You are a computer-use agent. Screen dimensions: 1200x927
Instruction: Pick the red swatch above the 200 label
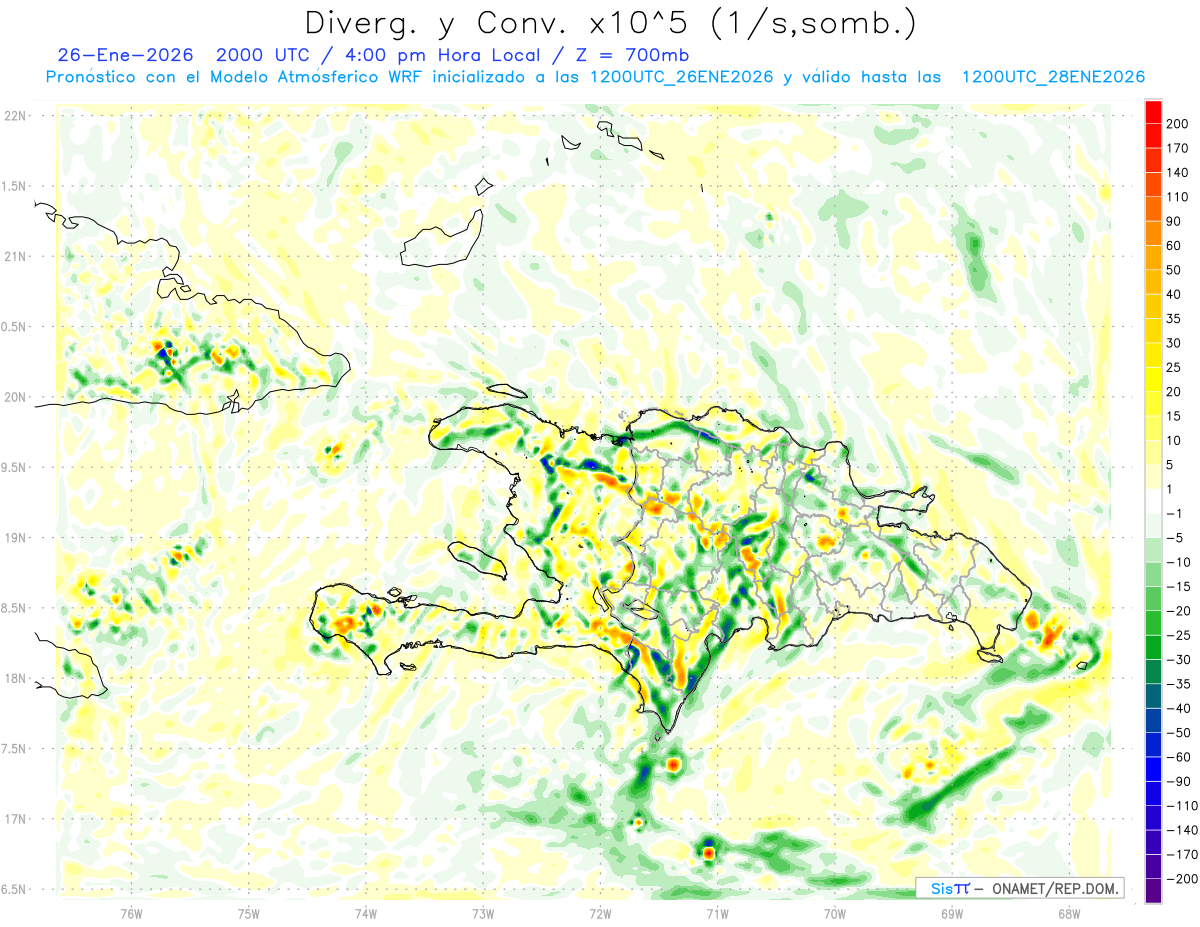(x=1153, y=112)
